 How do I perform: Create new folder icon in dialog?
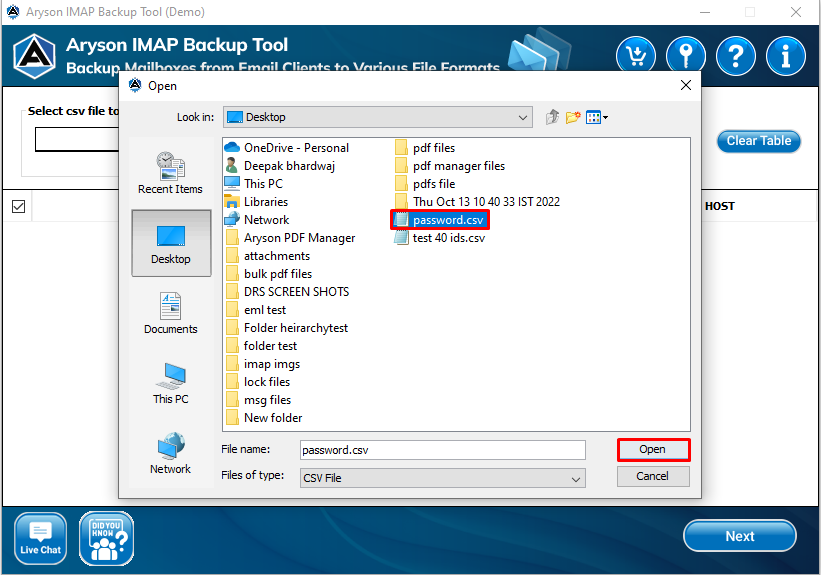pyautogui.click(x=573, y=117)
